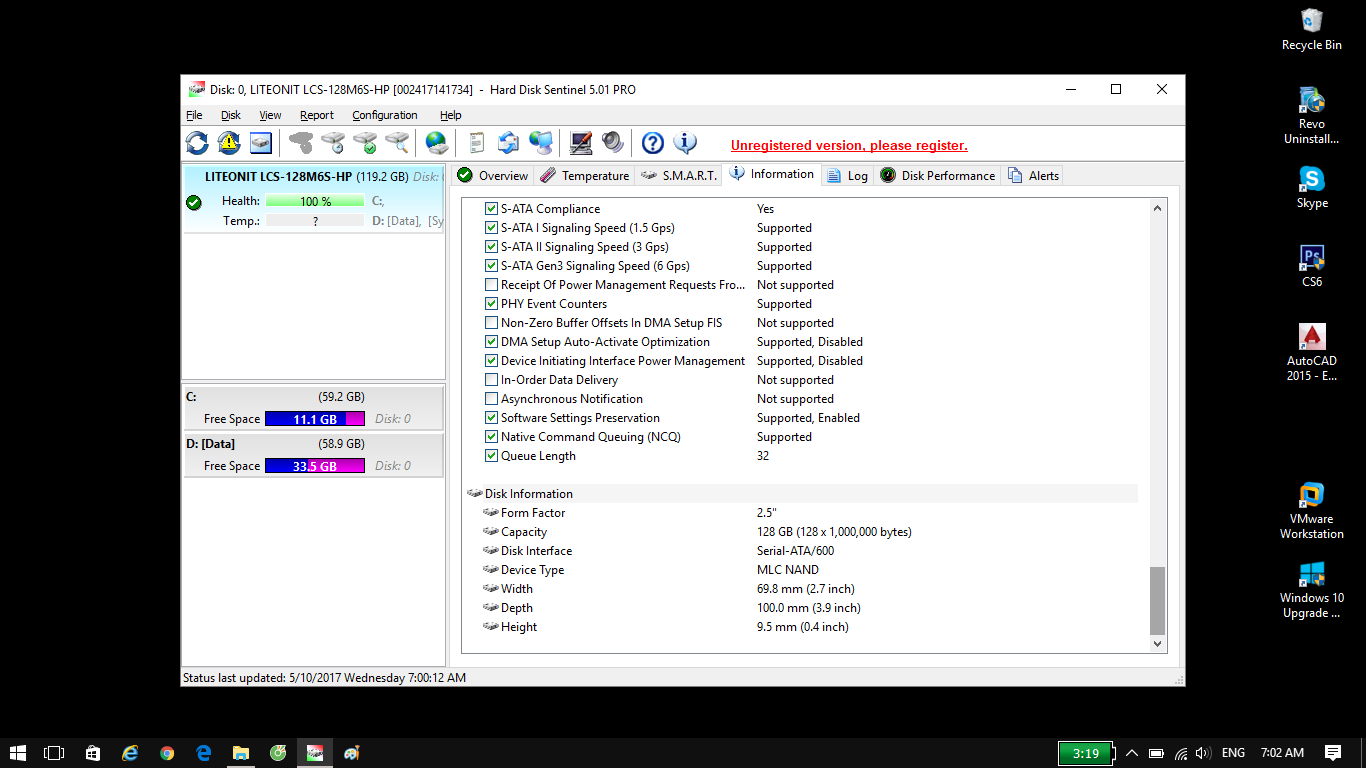Open the File menu

[x=194, y=115]
